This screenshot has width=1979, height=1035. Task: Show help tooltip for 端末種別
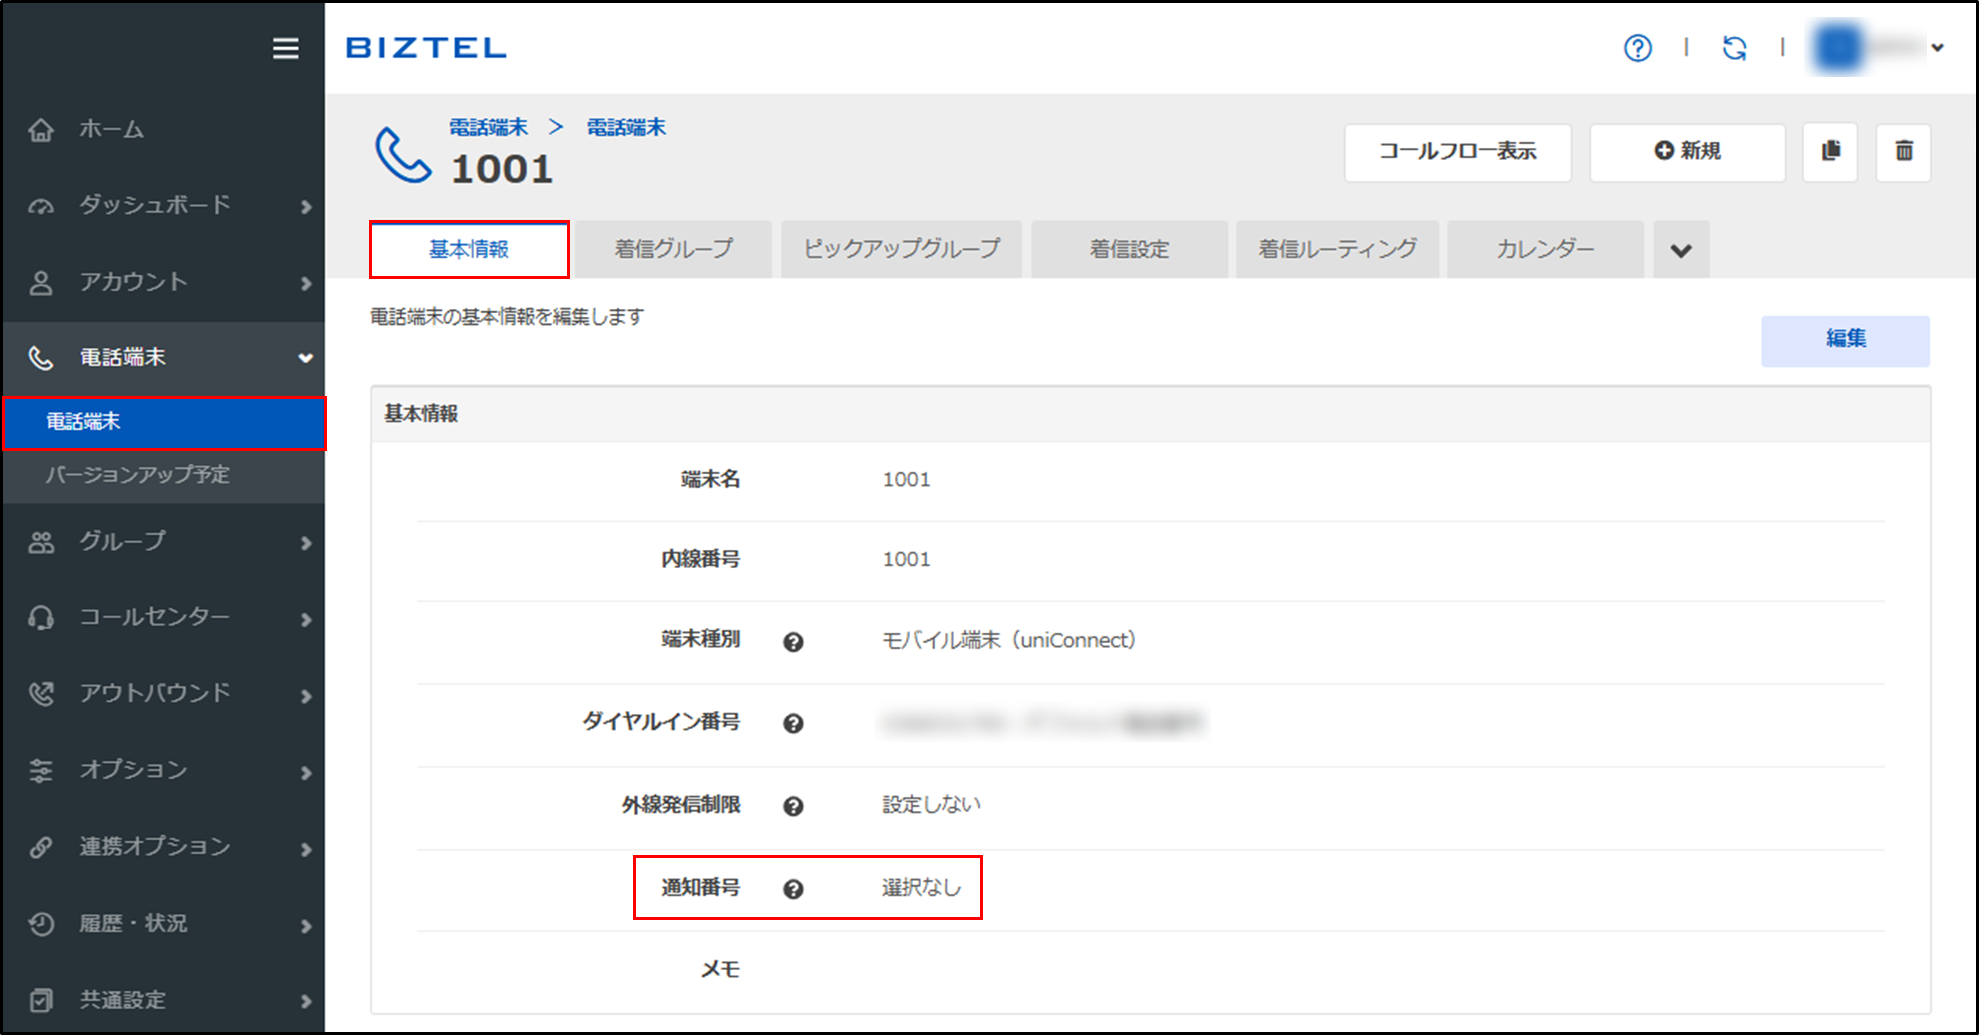793,642
